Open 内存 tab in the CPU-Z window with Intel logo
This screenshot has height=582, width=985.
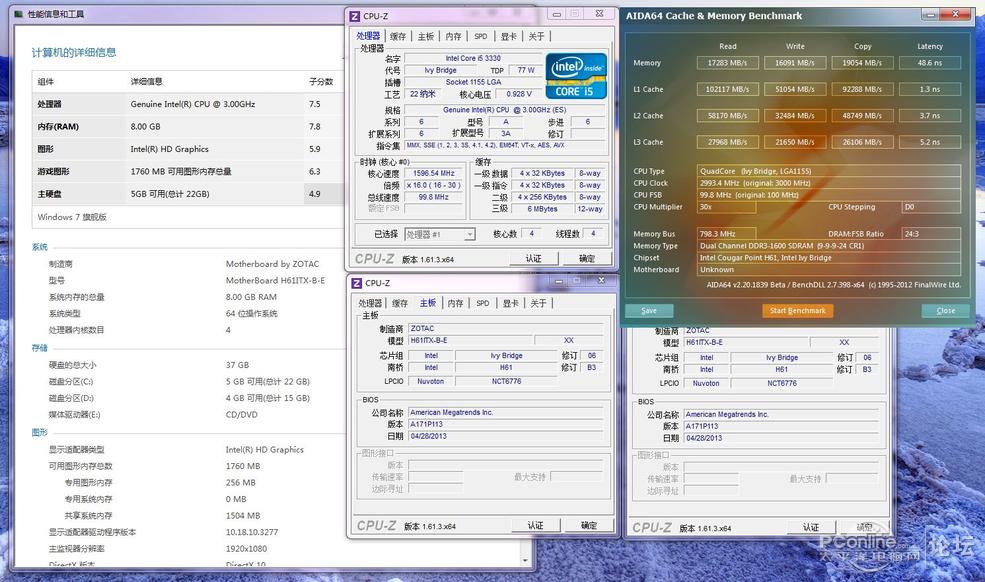point(454,36)
